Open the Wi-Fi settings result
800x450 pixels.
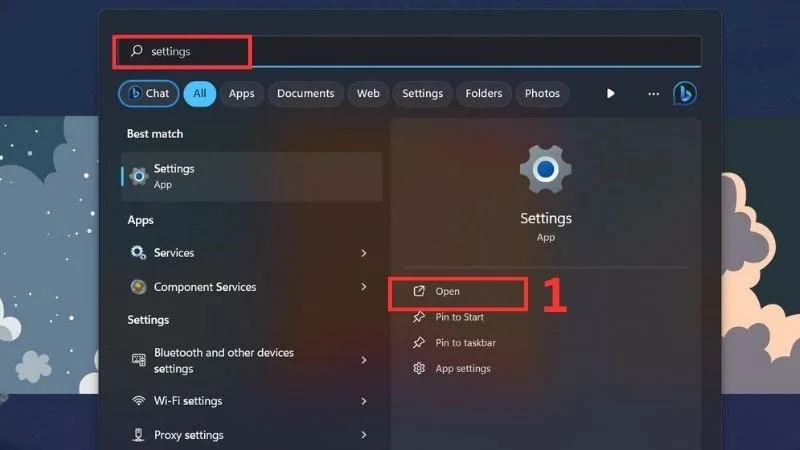[x=252, y=401]
